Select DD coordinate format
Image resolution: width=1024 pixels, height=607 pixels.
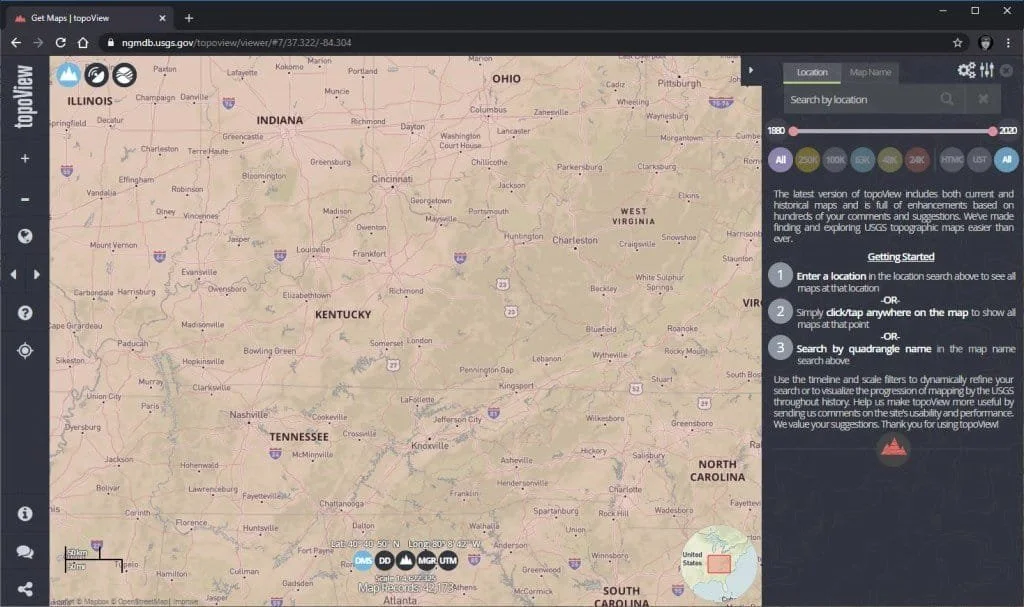coord(385,561)
